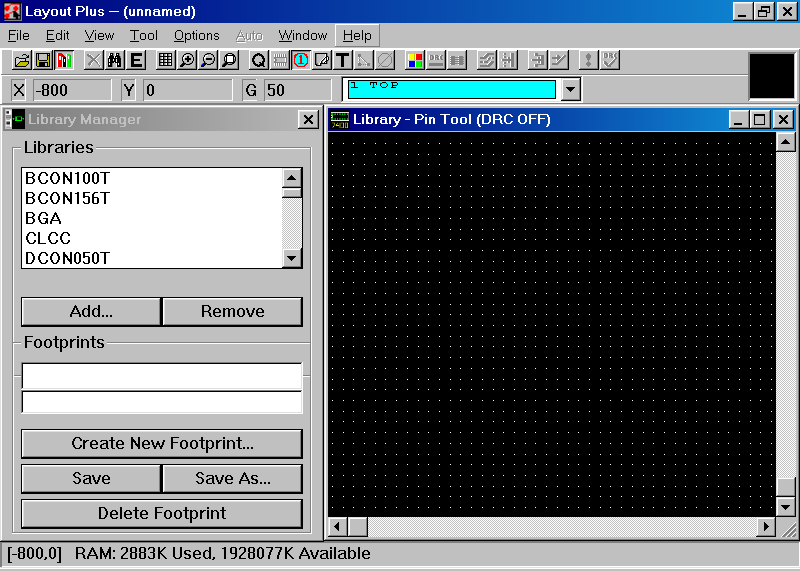Click the Library window vertical scrollbar thumb
This screenshot has height=571, width=800.
click(x=786, y=487)
